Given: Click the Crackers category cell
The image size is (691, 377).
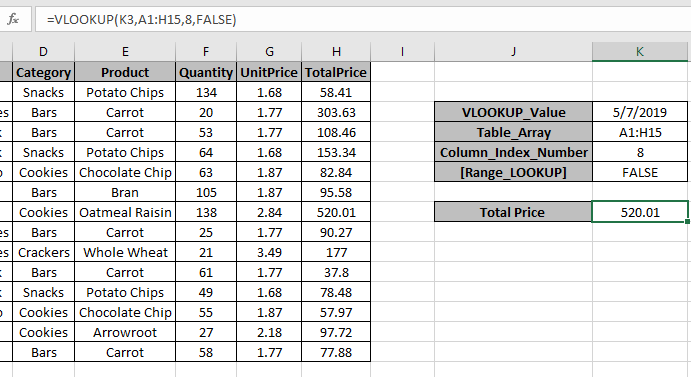Looking at the screenshot, I should pyautogui.click(x=44, y=253).
